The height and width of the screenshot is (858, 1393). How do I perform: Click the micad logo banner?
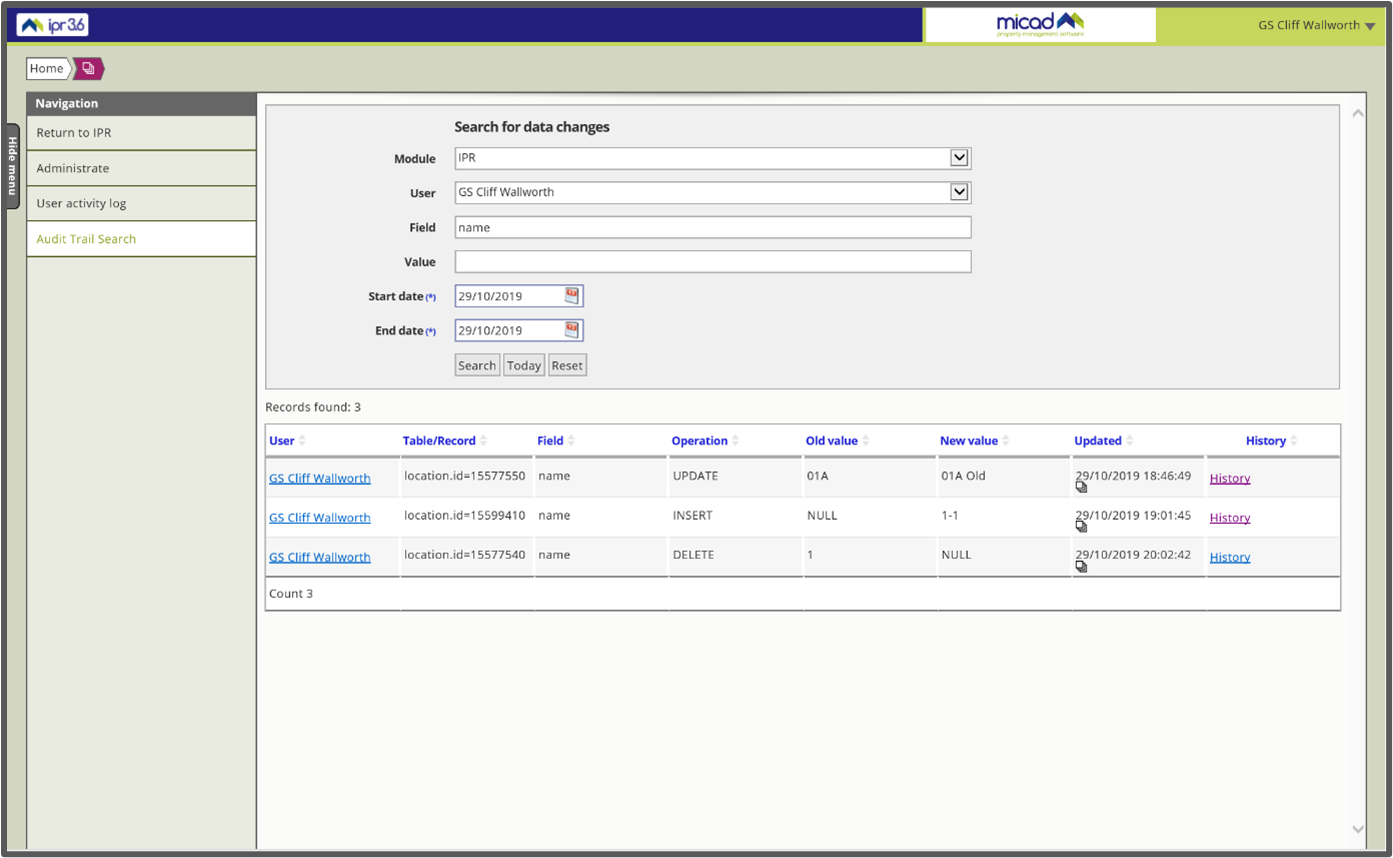(1040, 25)
